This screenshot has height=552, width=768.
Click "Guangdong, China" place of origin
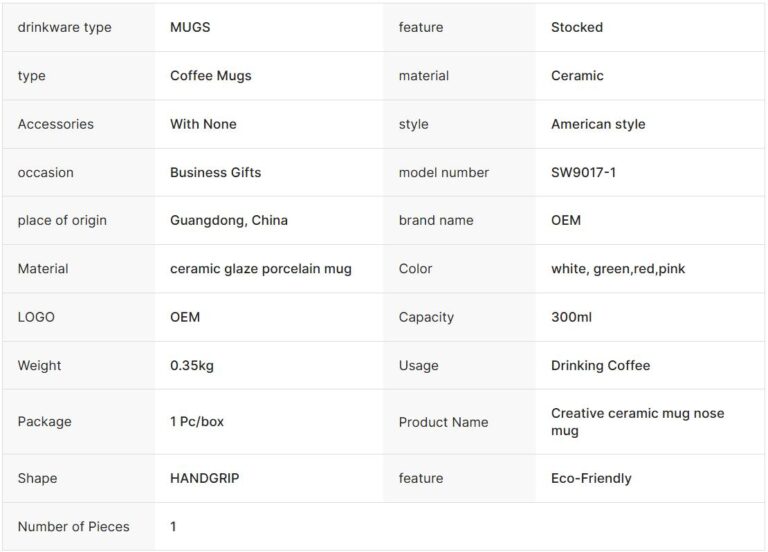click(x=229, y=220)
